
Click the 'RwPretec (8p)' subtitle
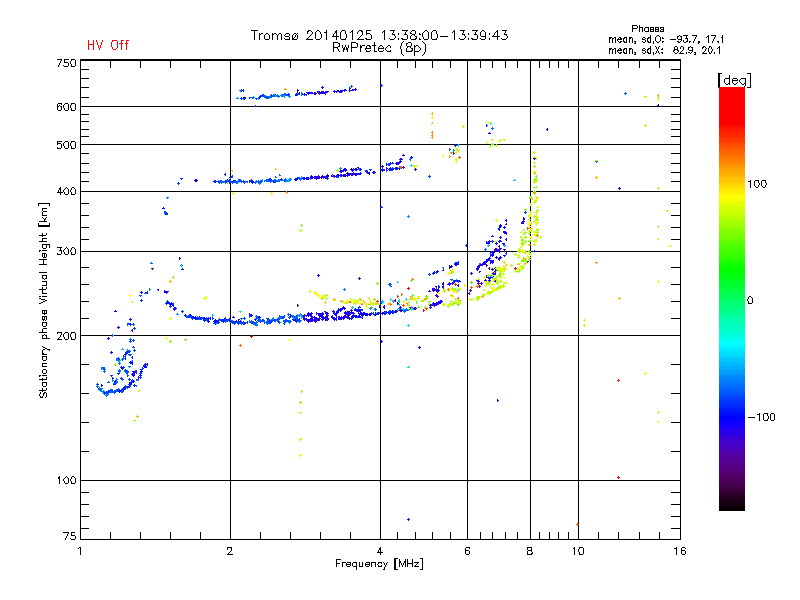tap(380, 48)
